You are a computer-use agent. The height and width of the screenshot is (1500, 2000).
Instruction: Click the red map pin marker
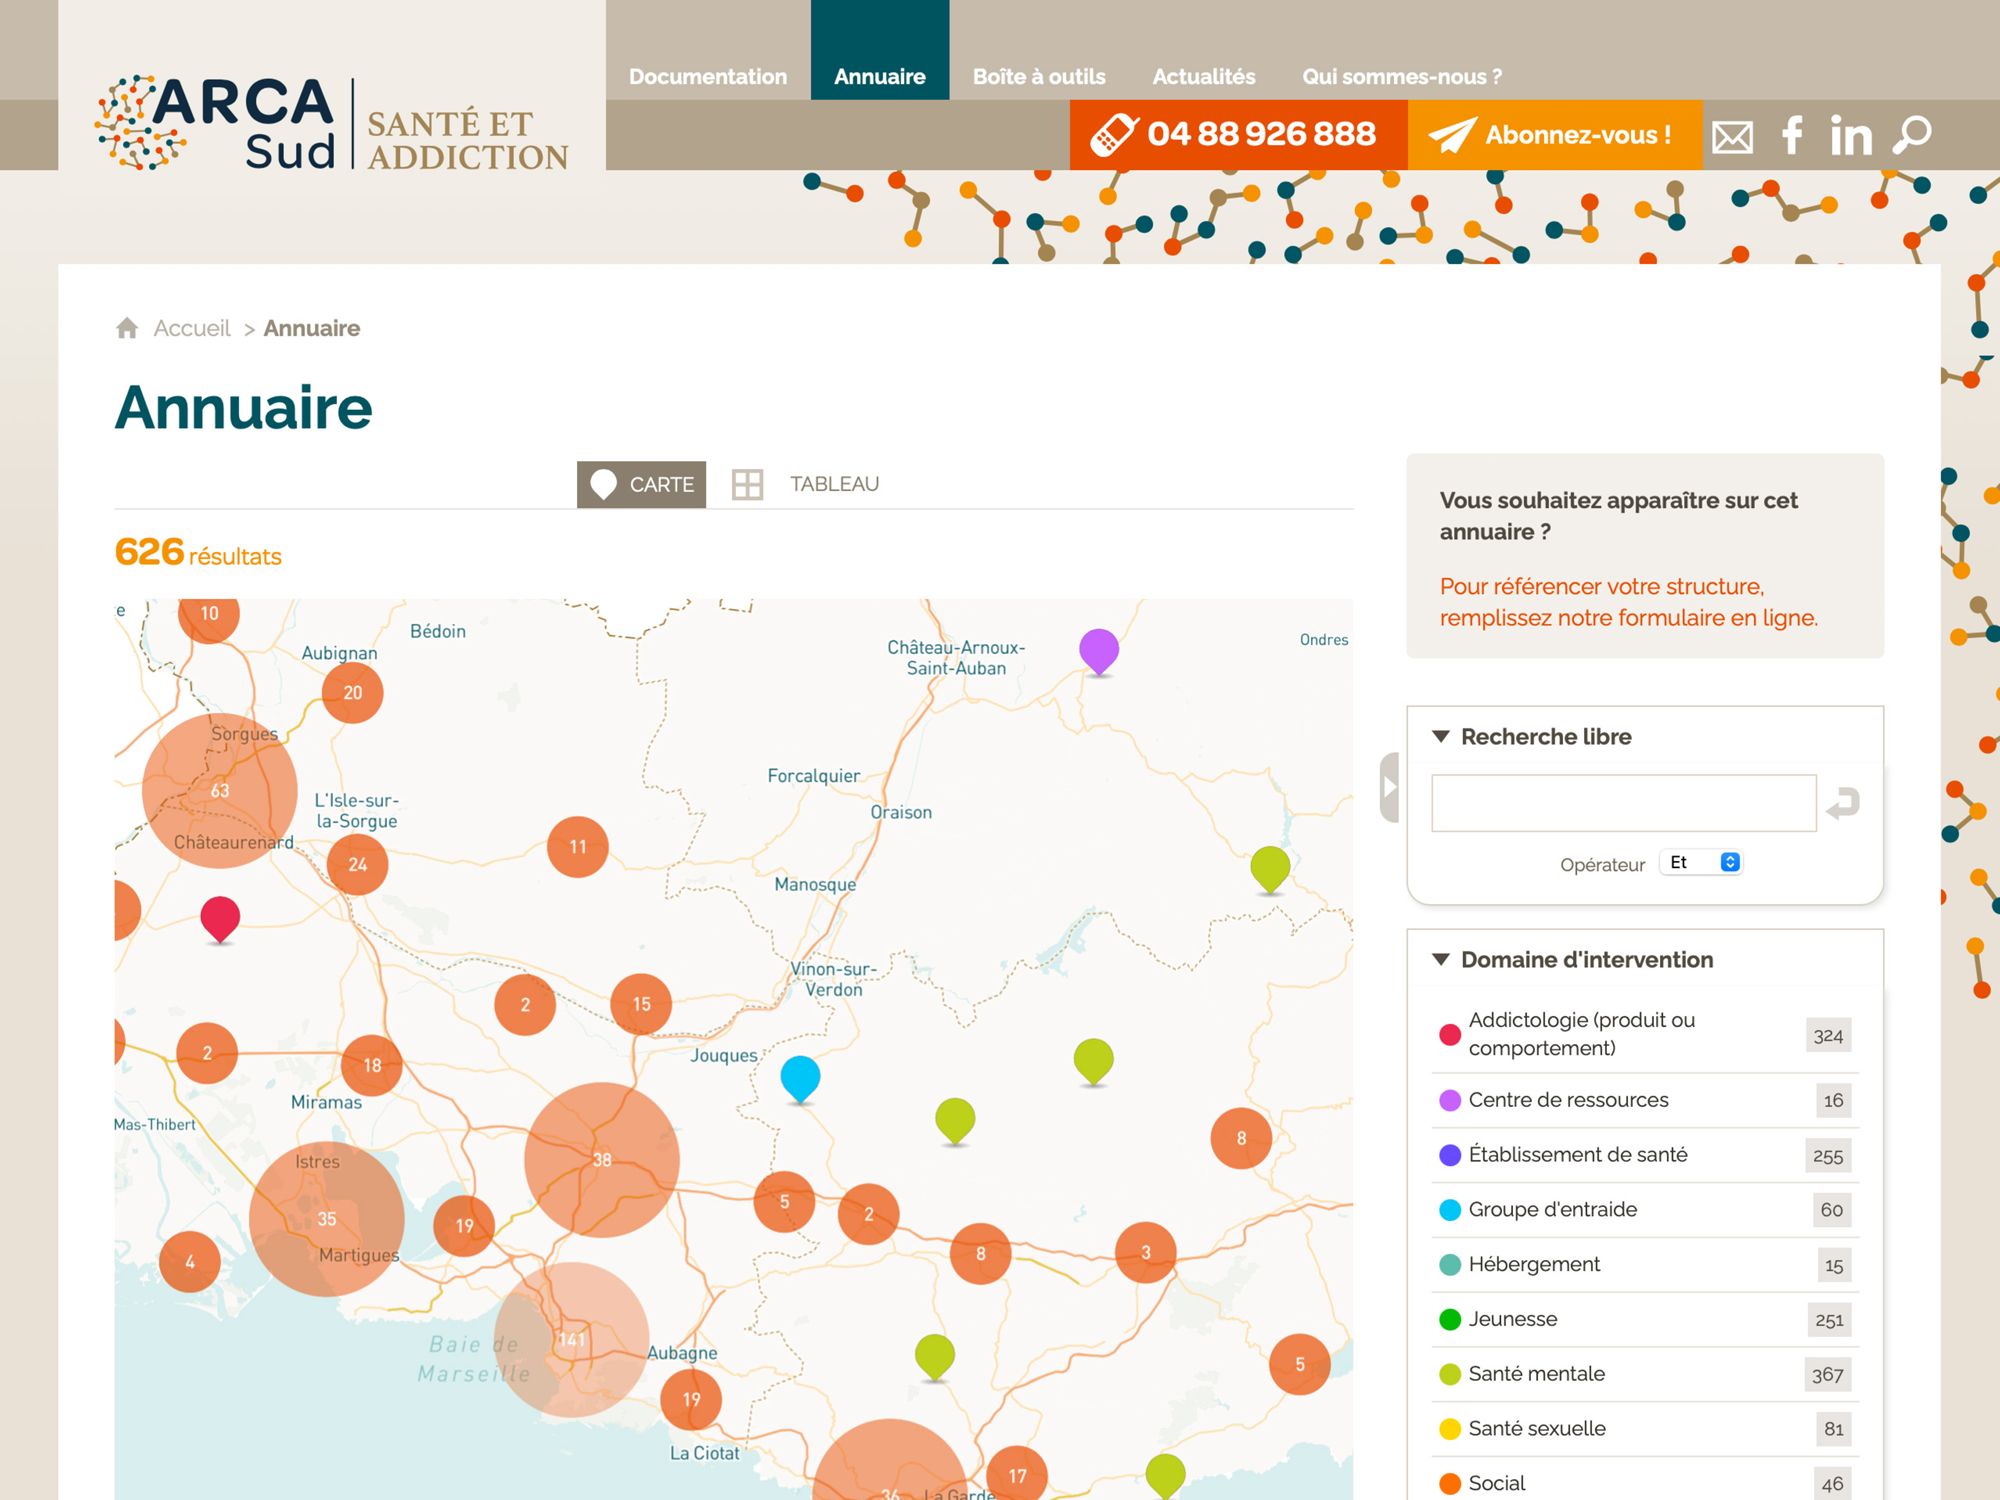[220, 917]
